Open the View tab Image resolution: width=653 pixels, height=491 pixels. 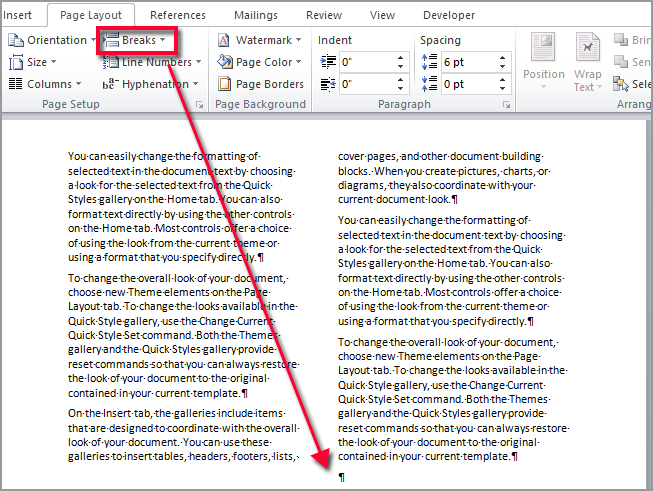(382, 15)
